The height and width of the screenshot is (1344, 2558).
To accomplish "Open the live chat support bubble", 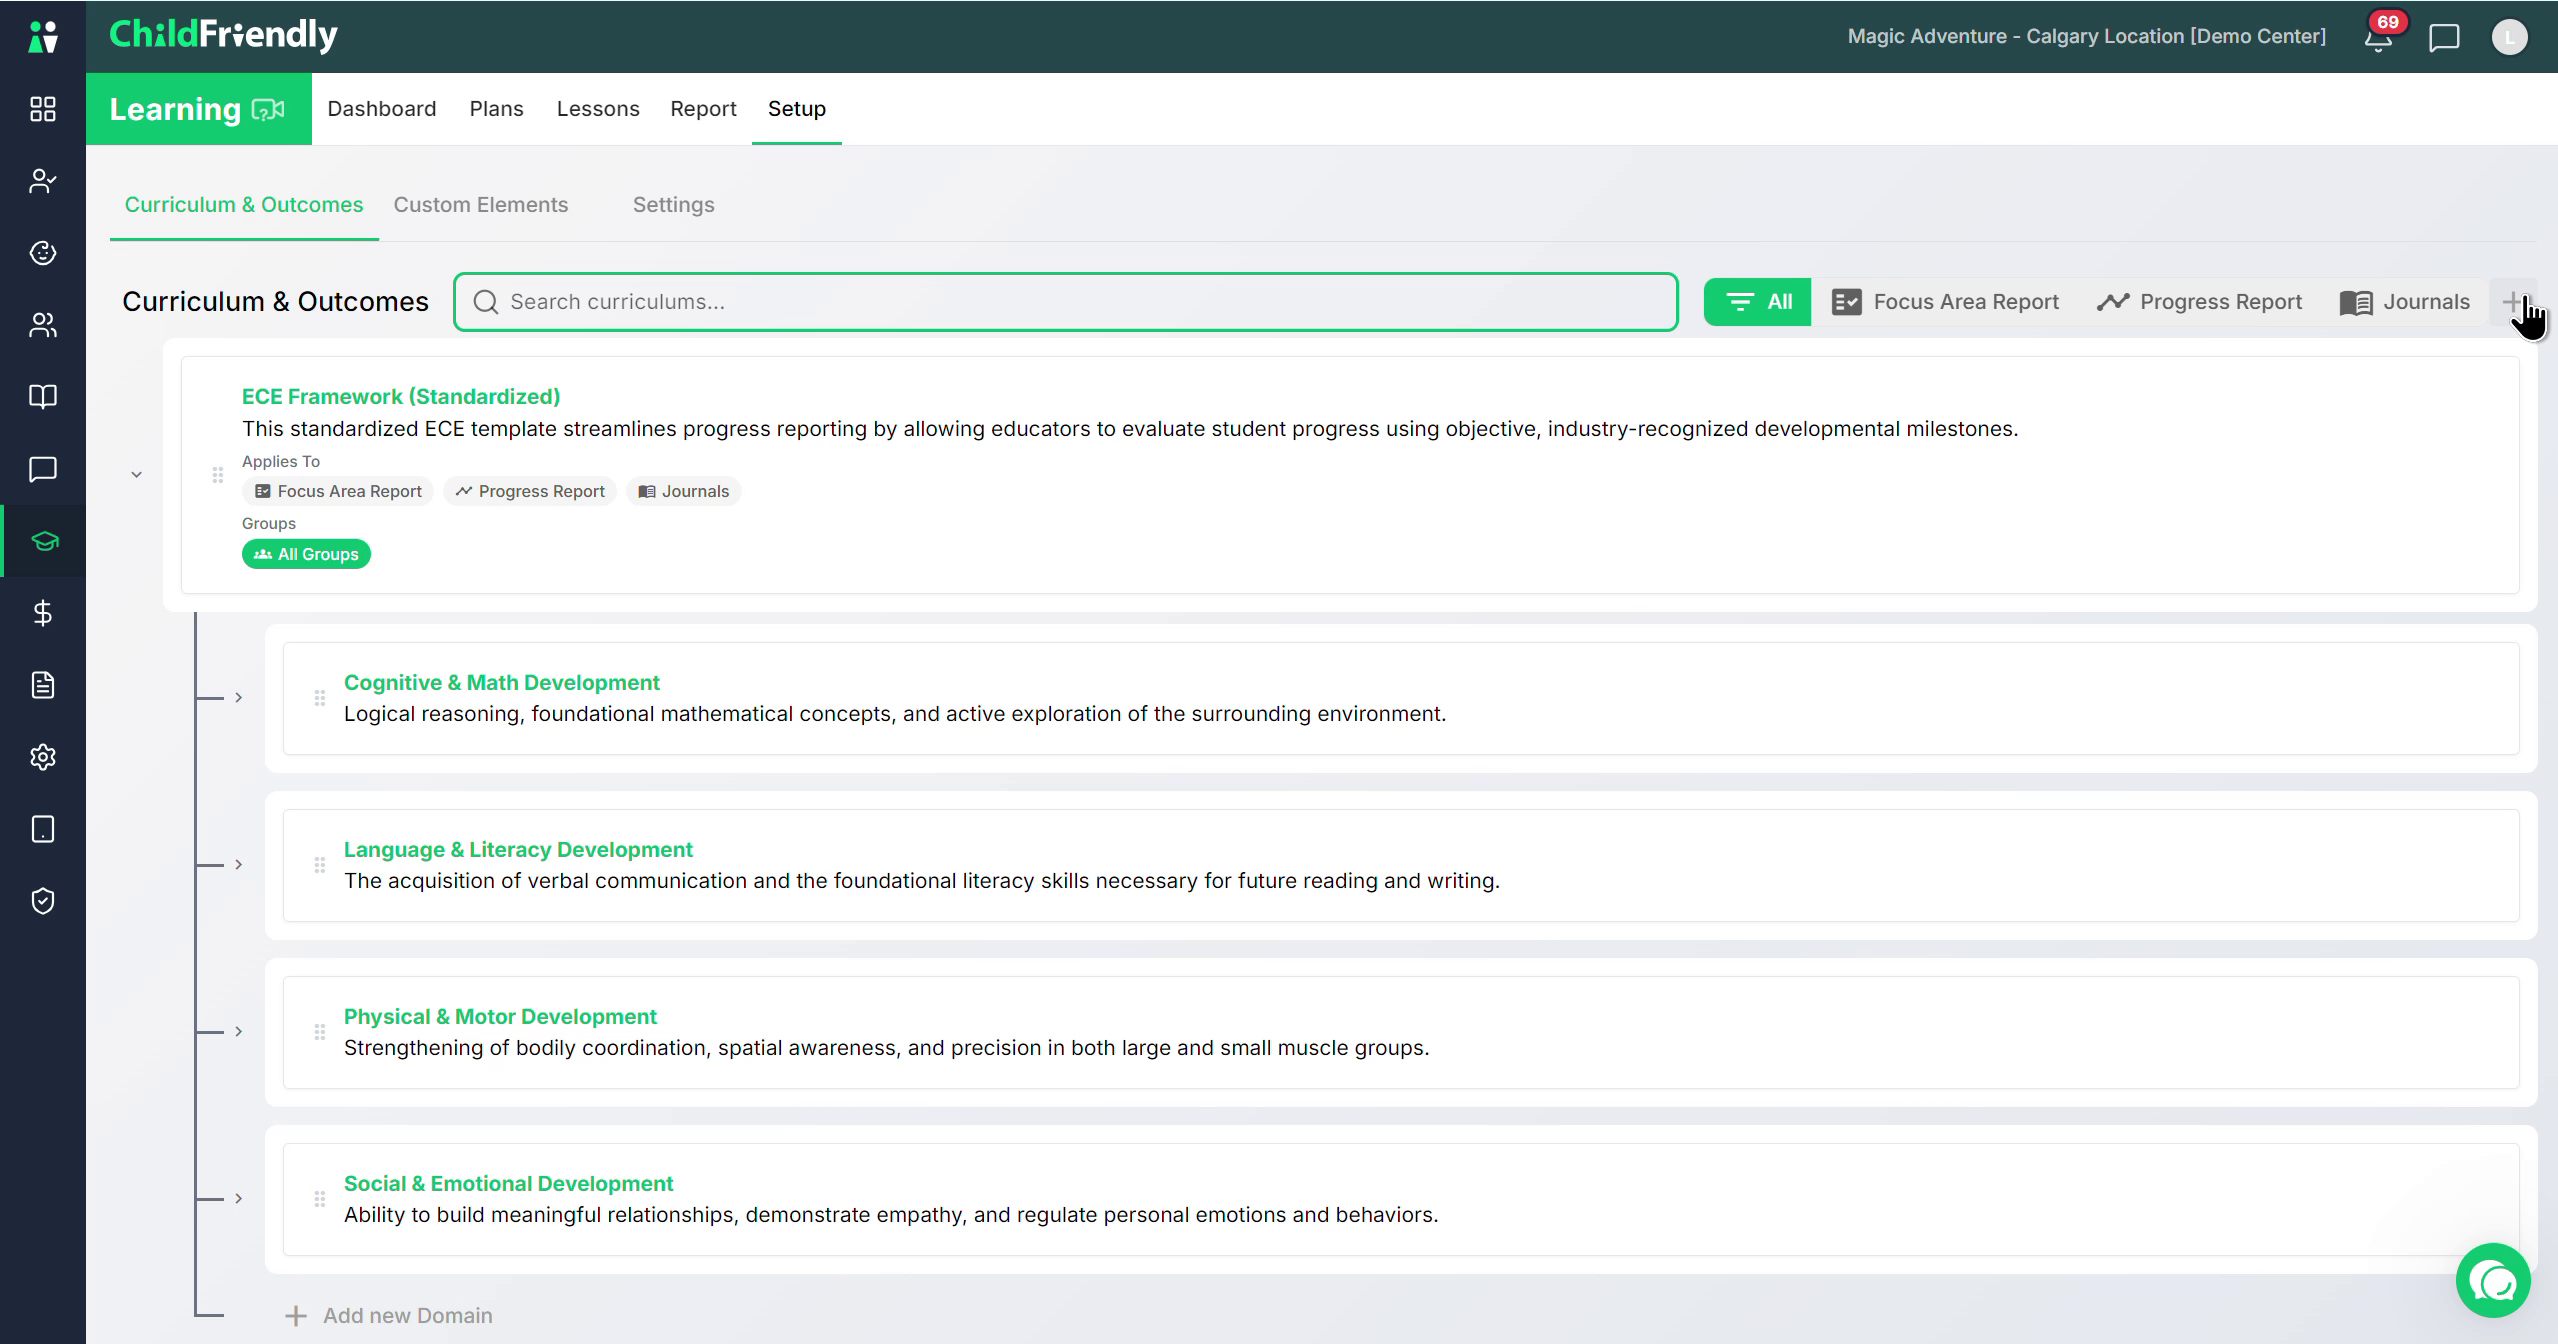I will coord(2493,1280).
